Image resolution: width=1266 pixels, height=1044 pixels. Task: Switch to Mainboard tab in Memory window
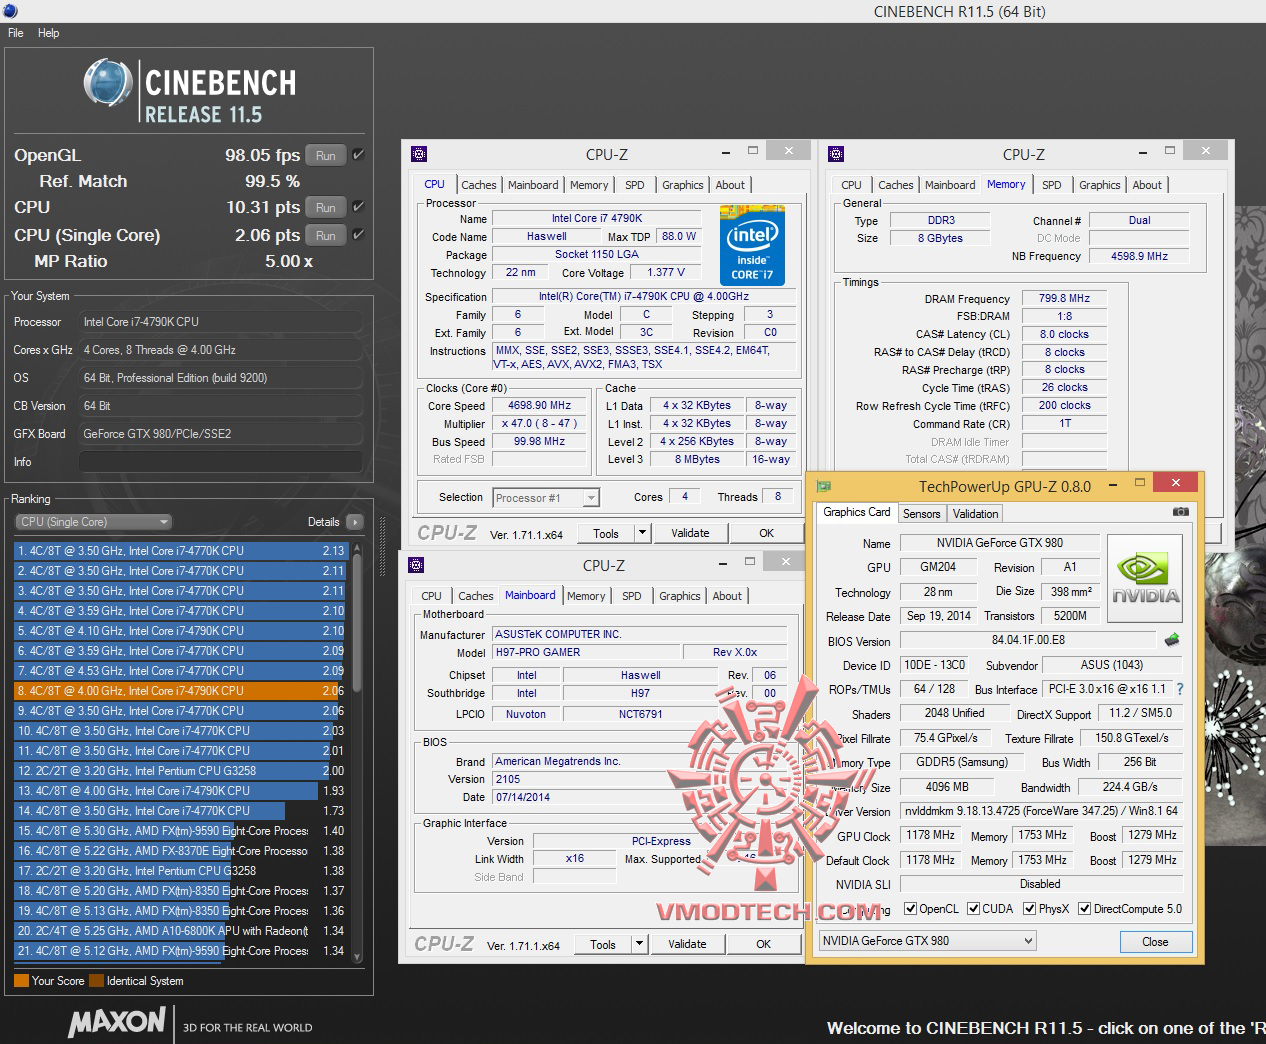click(950, 185)
